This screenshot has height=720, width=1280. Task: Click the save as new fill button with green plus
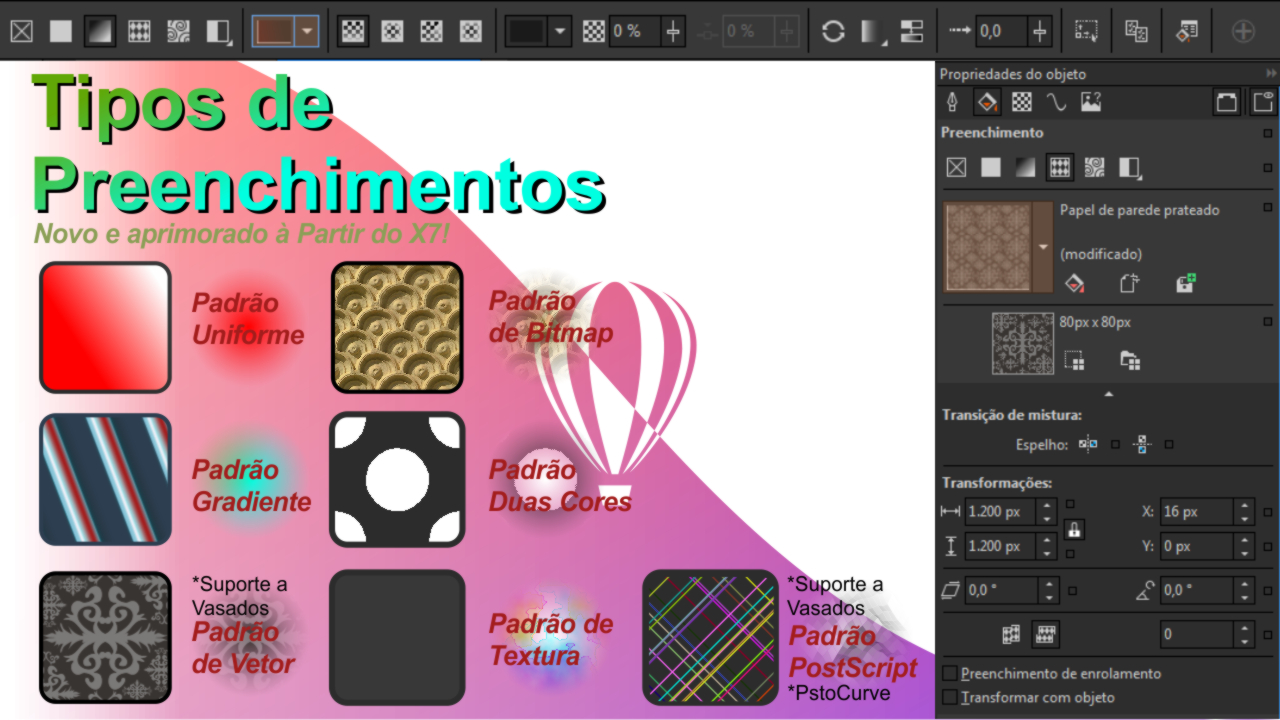[x=1186, y=283]
